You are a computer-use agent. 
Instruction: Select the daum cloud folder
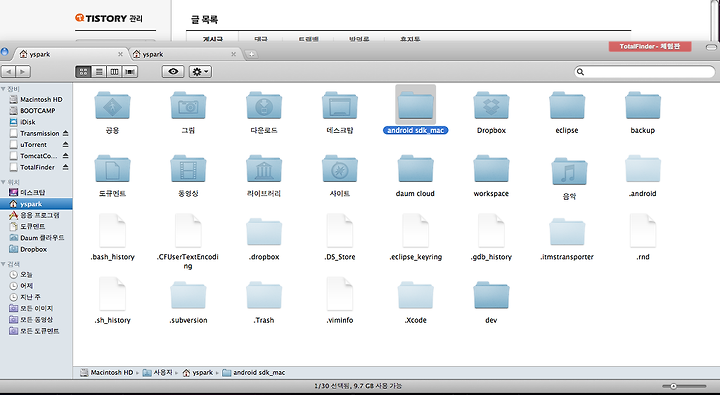click(416, 169)
